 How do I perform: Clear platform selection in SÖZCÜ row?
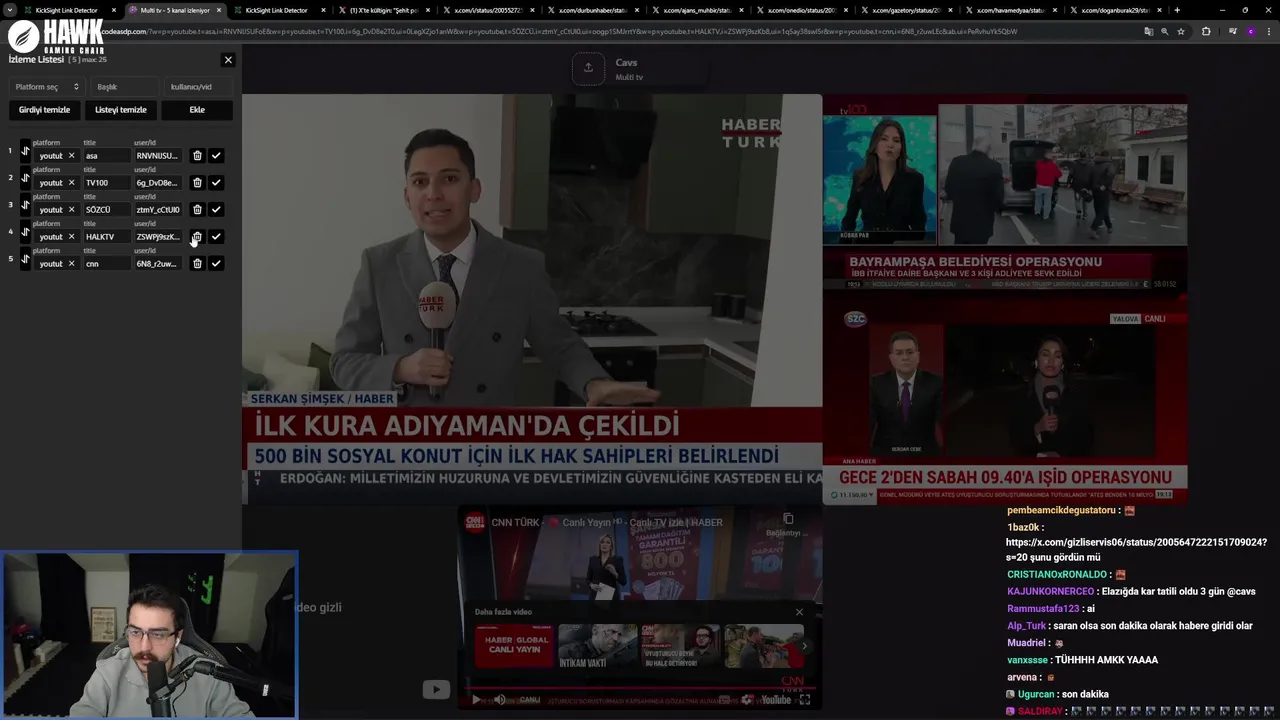pyautogui.click(x=71, y=209)
